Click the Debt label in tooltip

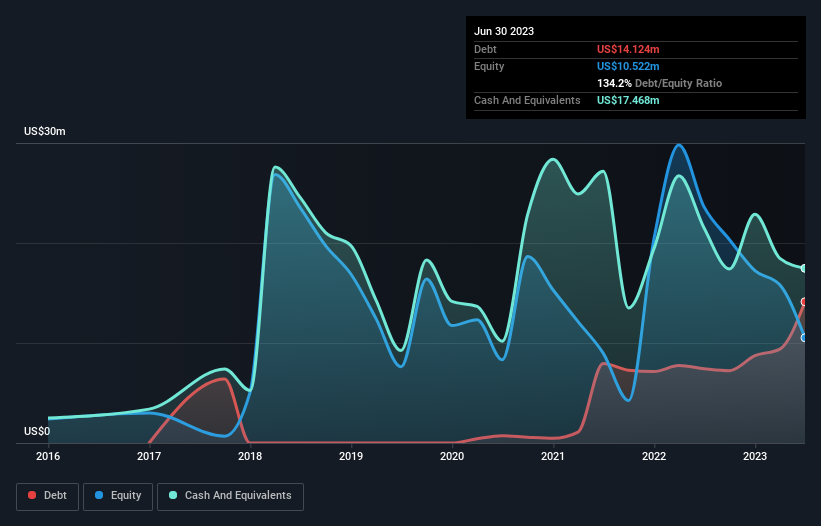tap(485, 49)
